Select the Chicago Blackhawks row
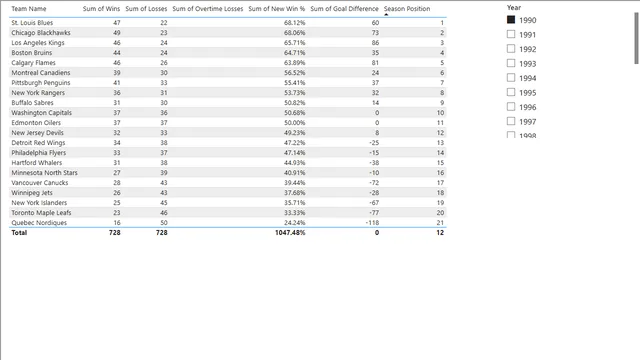This screenshot has width=640, height=360. click(228, 33)
